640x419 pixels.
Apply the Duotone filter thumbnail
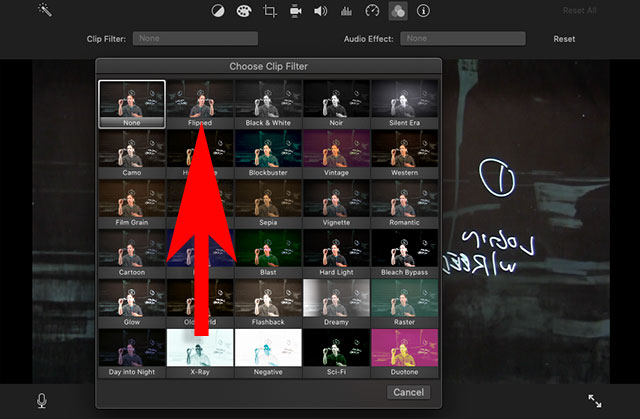click(404, 352)
